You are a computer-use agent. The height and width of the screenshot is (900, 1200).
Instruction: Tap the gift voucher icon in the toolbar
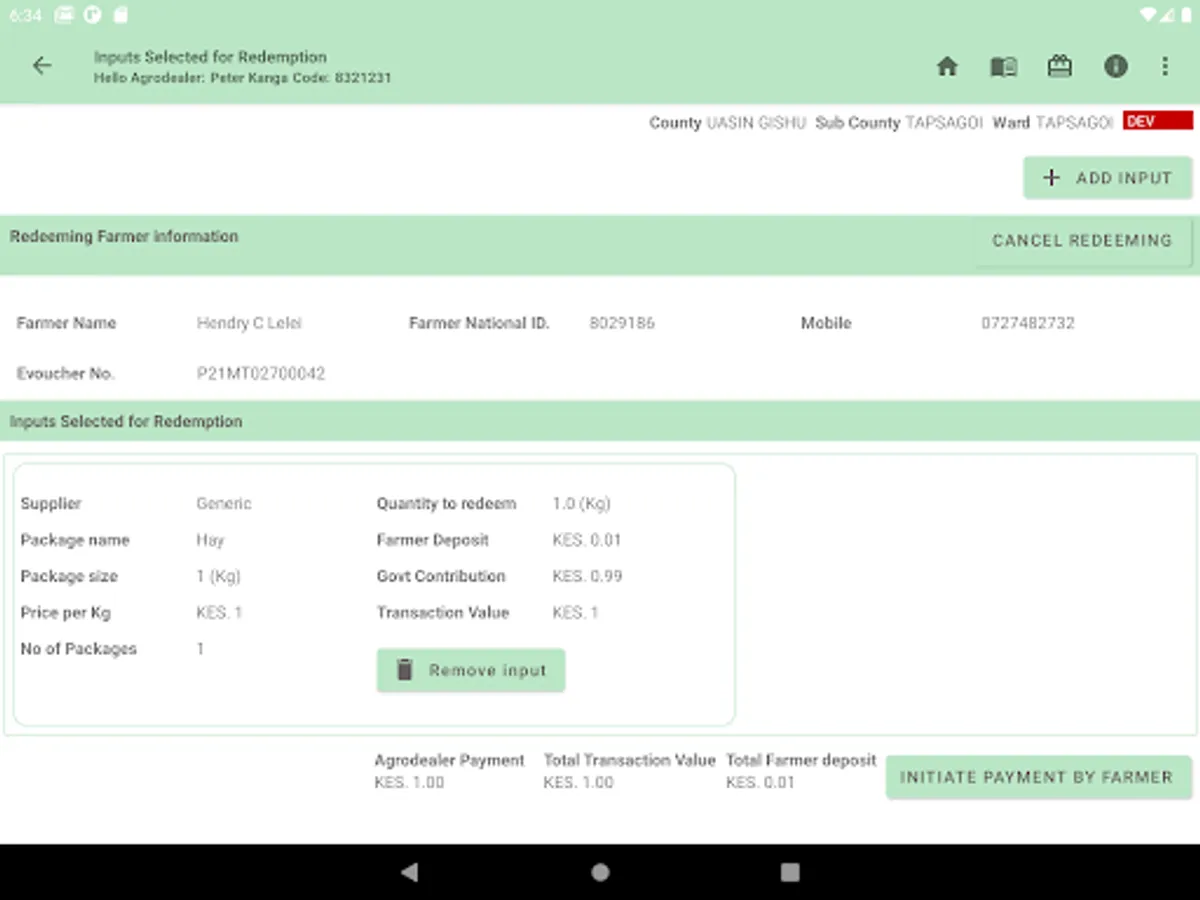pos(1059,67)
